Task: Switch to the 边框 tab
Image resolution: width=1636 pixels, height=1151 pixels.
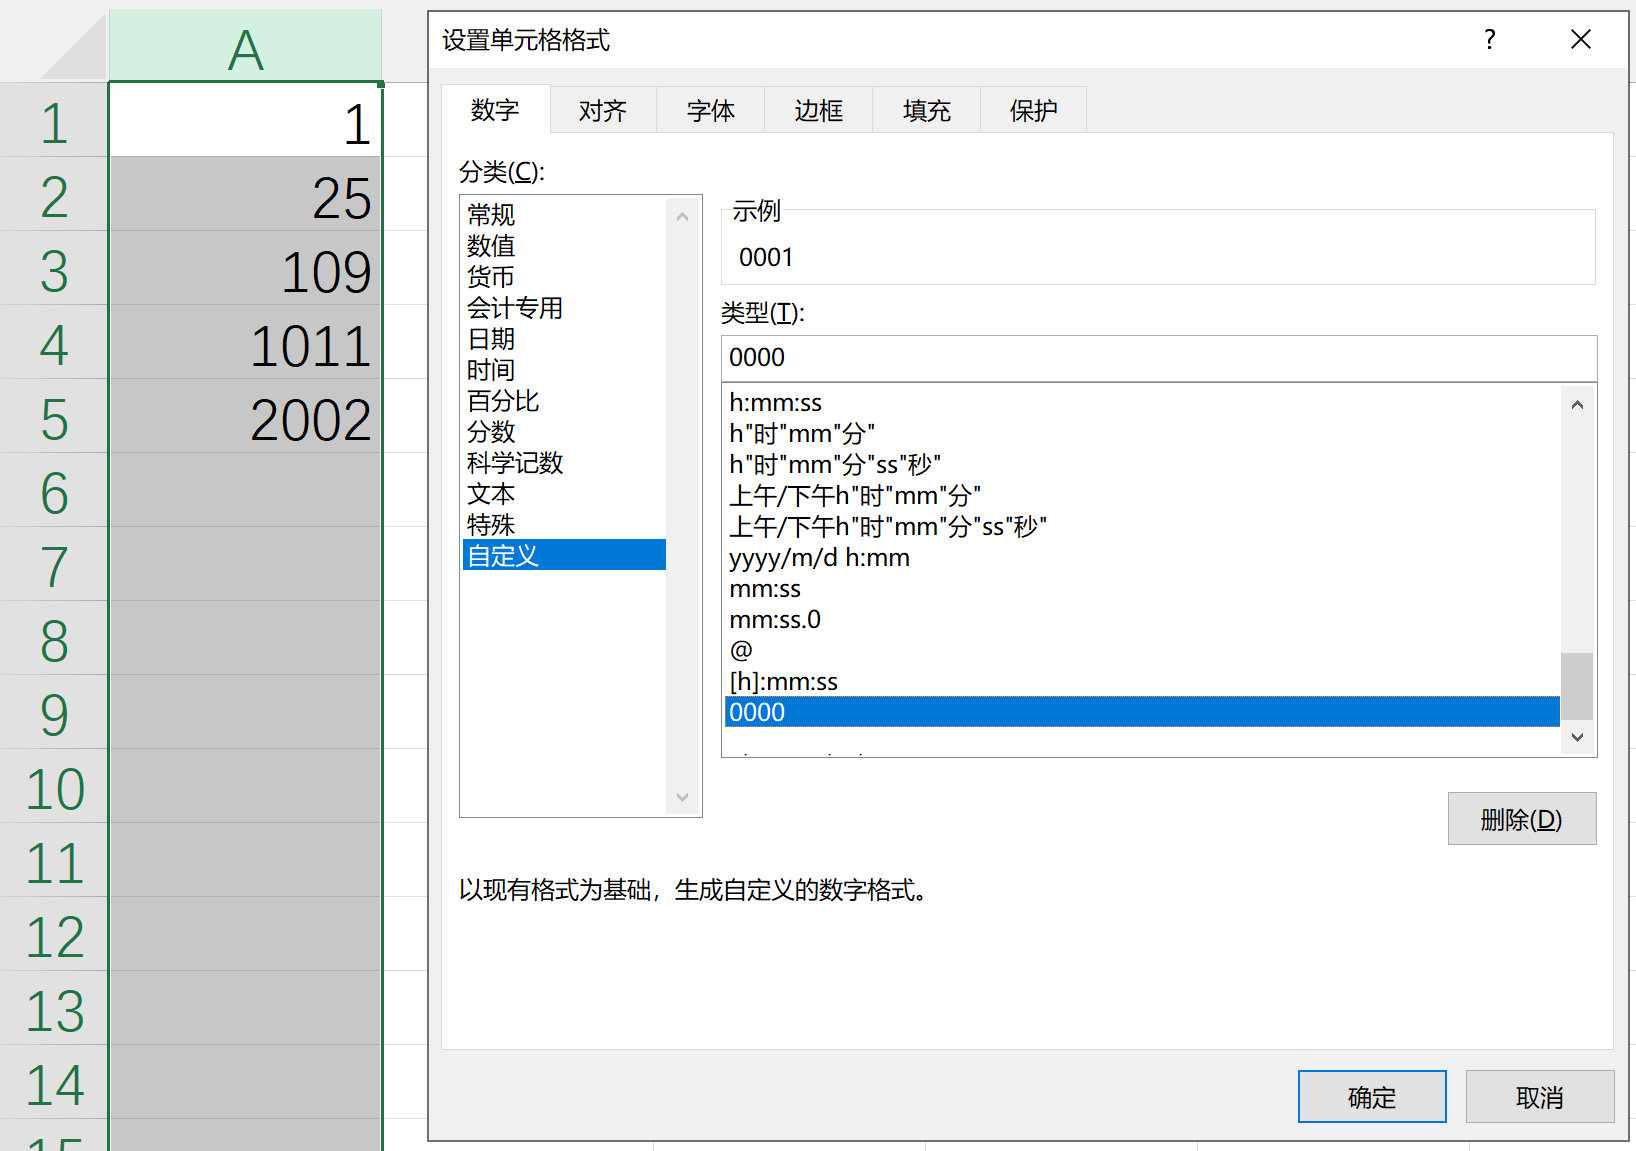Action: pos(818,110)
